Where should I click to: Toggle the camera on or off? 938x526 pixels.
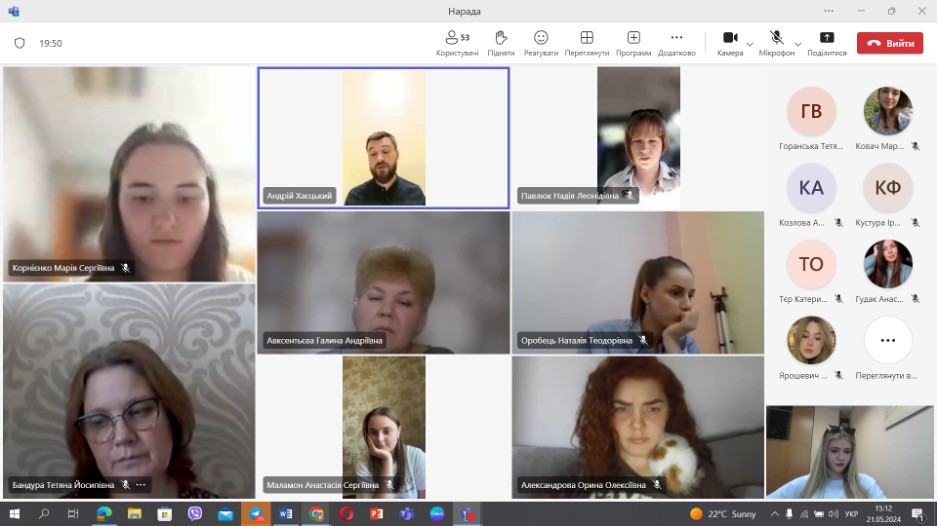tap(730, 43)
